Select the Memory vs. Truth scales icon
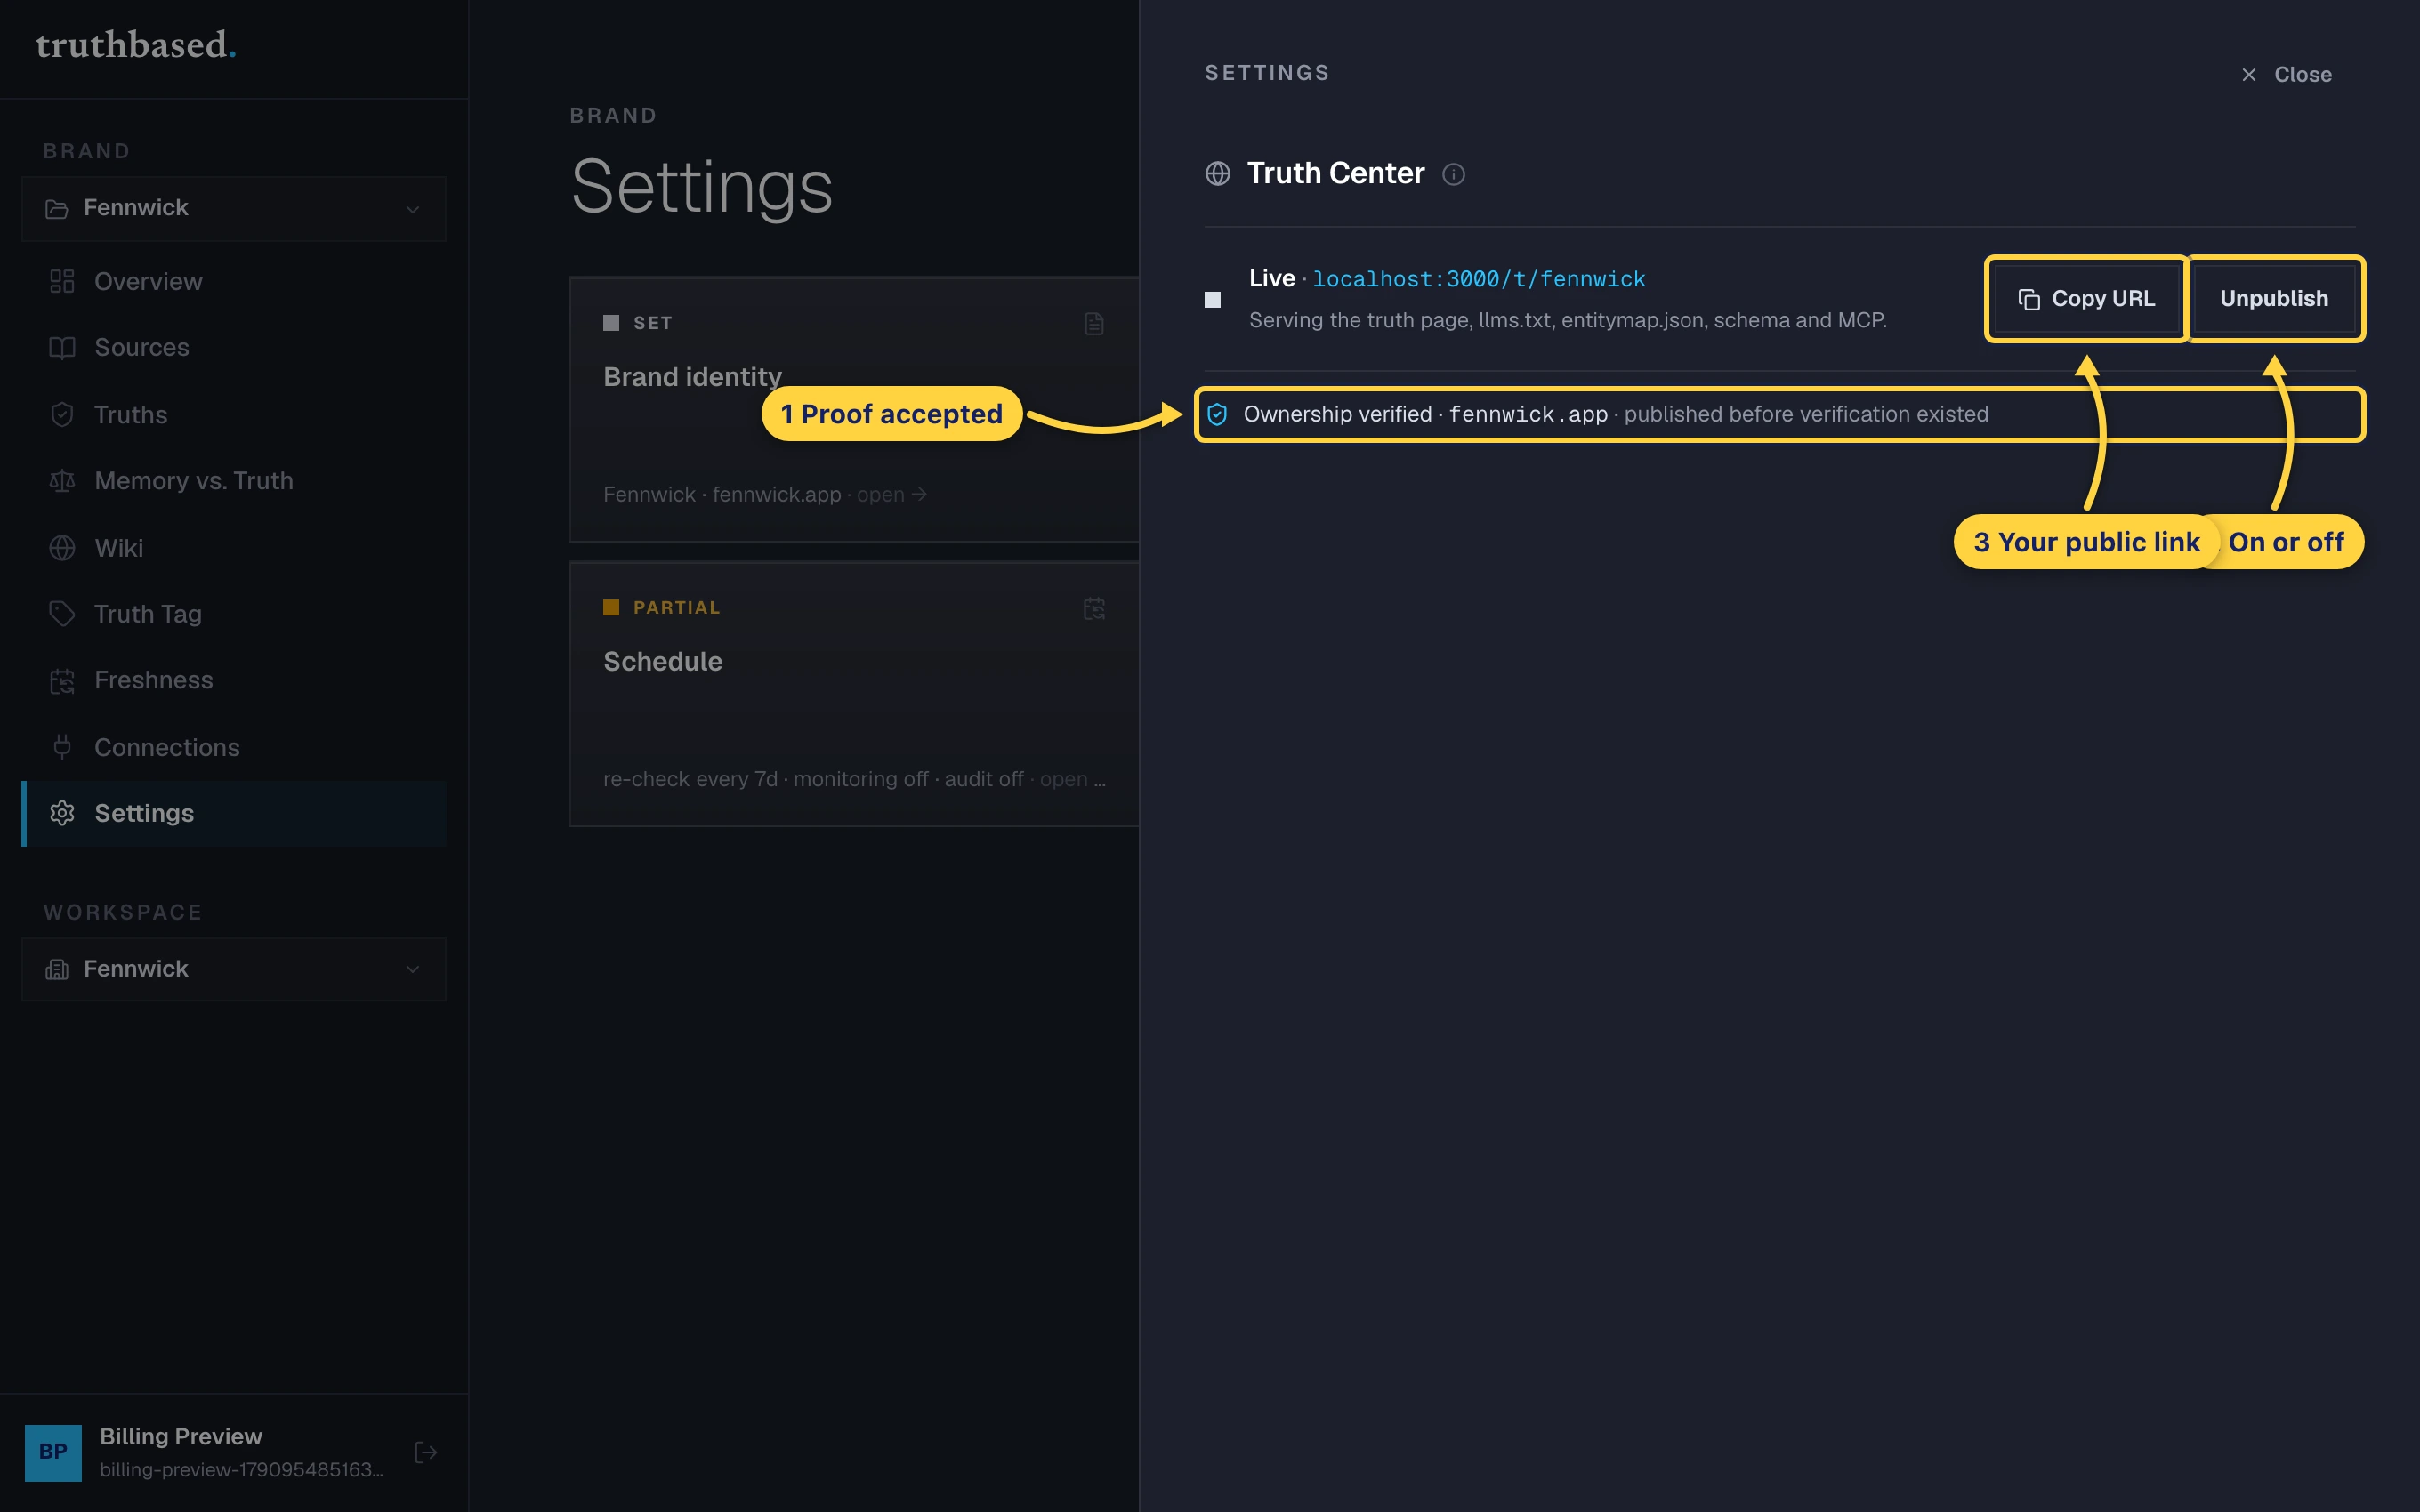 [x=62, y=481]
